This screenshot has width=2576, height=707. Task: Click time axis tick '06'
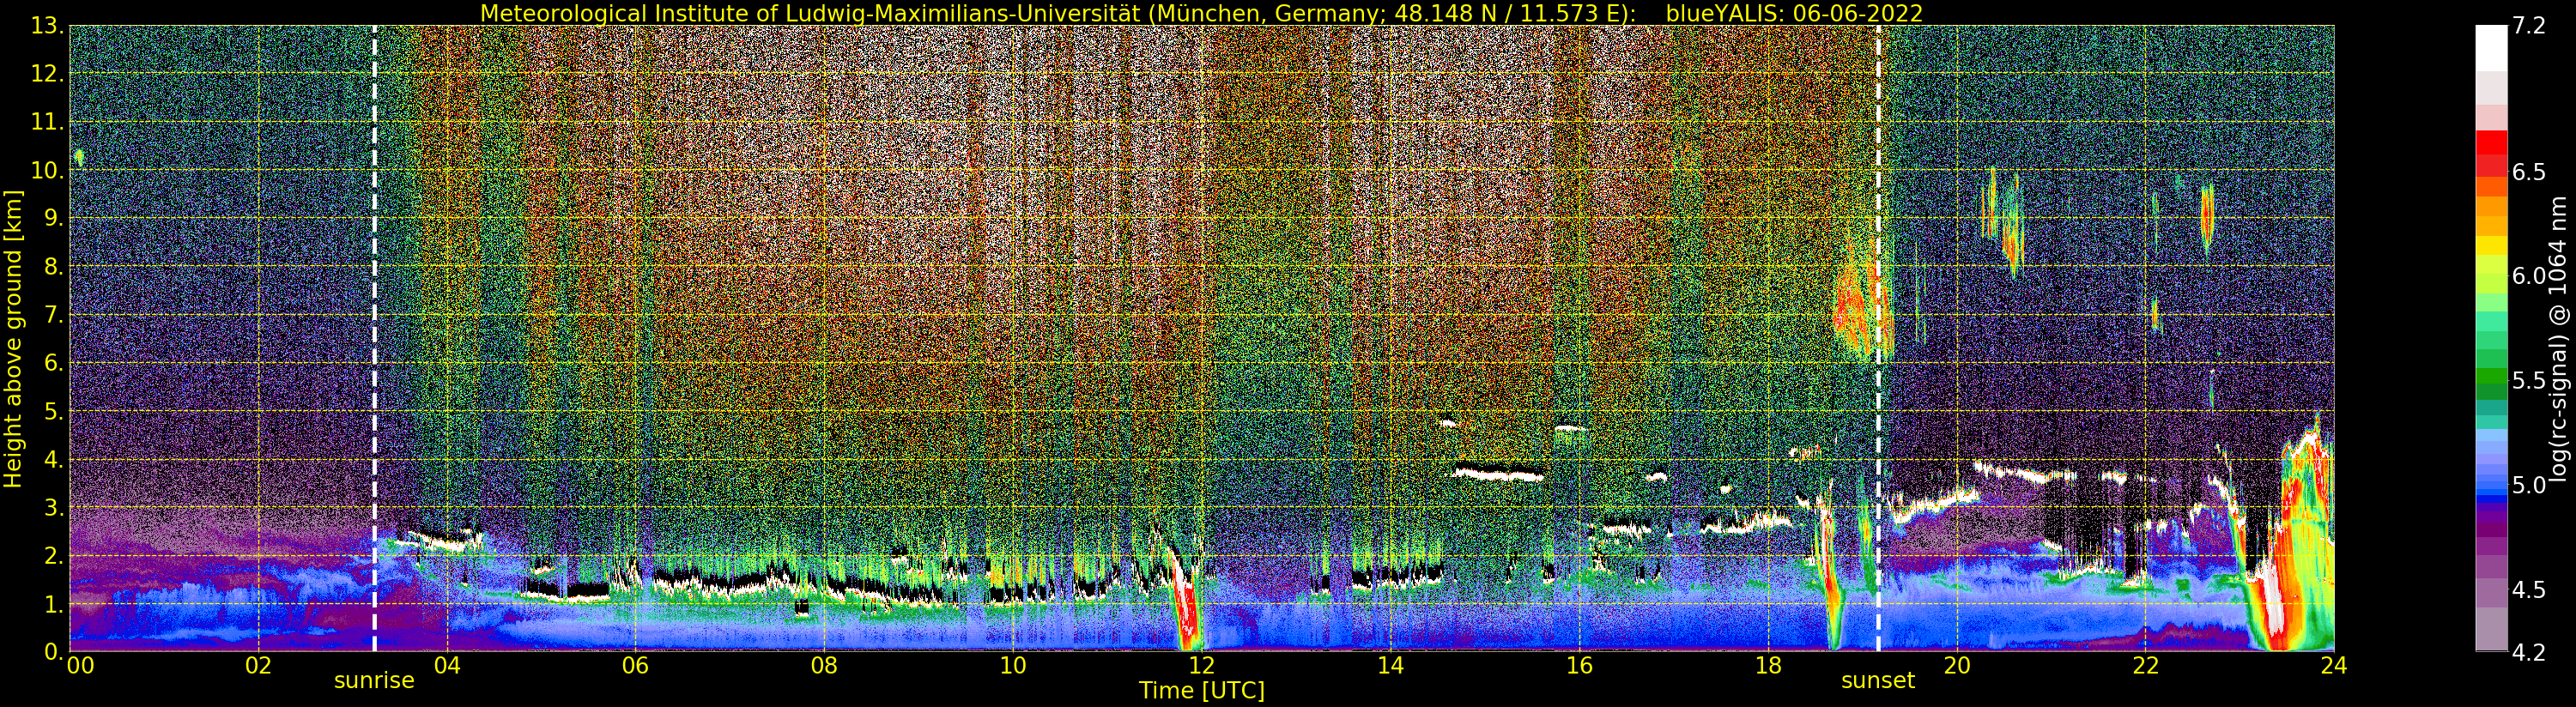[x=635, y=666]
